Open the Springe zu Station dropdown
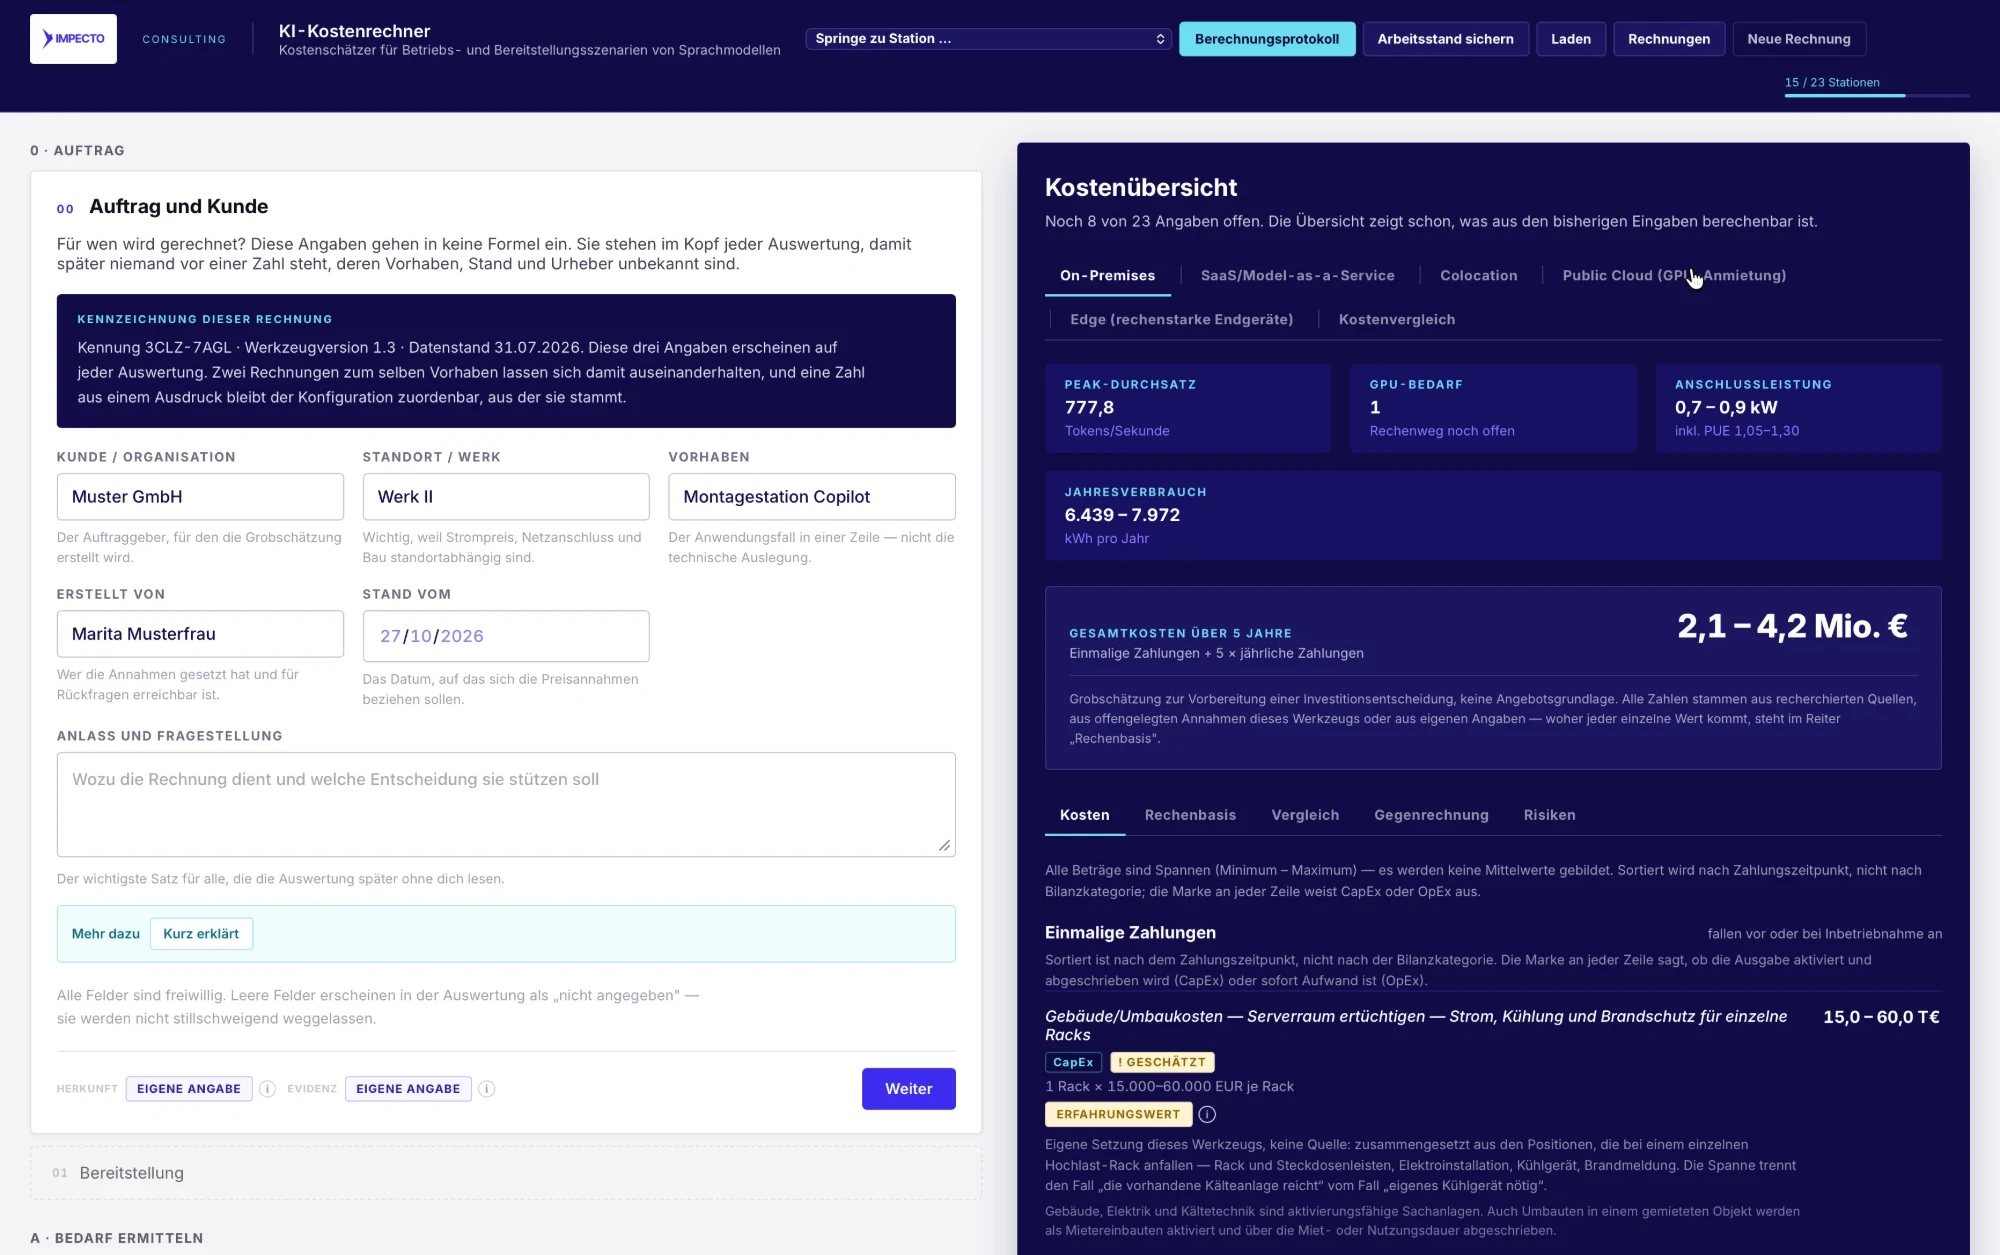Screen dimensions: 2000x1255 (989, 39)
